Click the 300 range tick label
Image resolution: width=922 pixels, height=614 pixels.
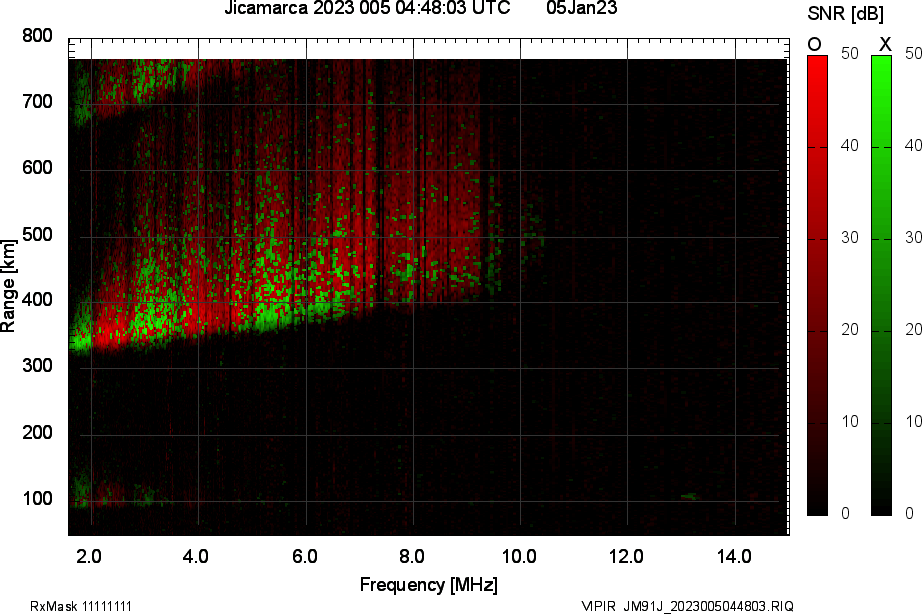[37, 366]
